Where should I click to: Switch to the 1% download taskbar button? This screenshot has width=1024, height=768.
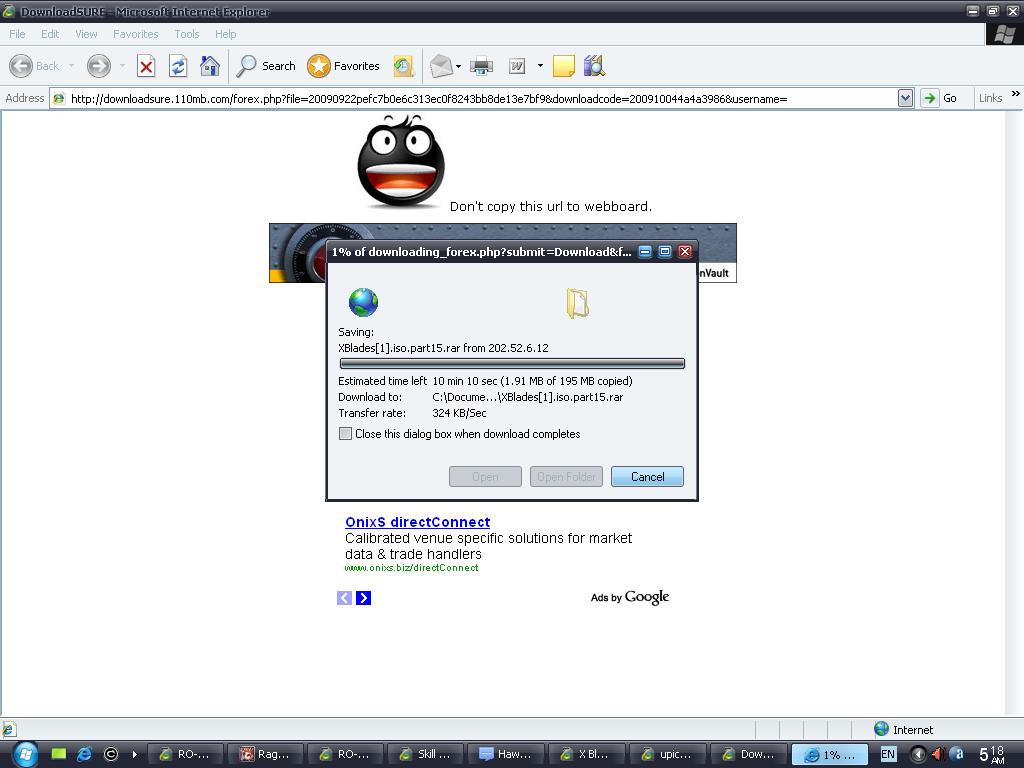click(829, 754)
